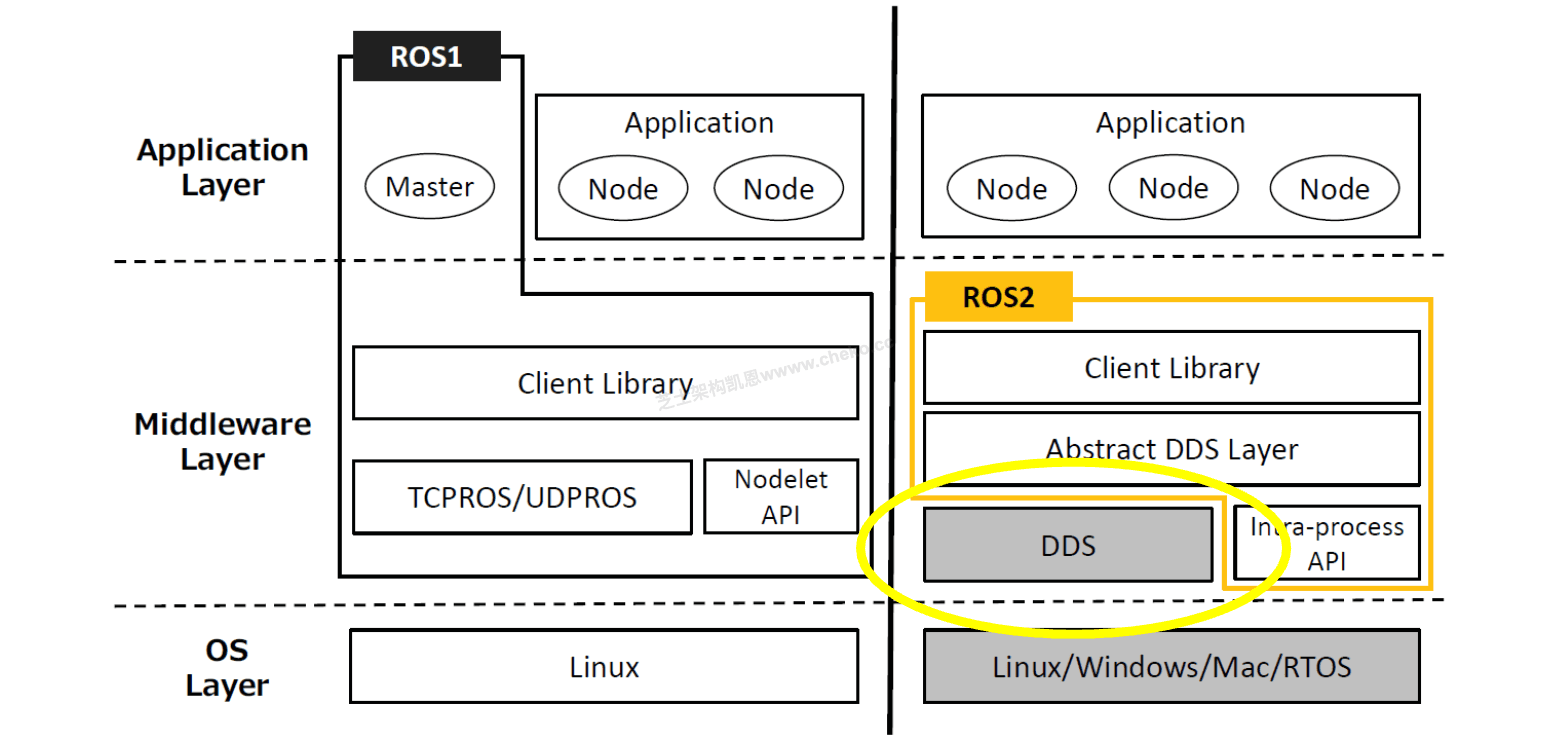Screen dimensions: 1550x747
Task: Click the Application title in ROS1 box
Action: coord(699,123)
